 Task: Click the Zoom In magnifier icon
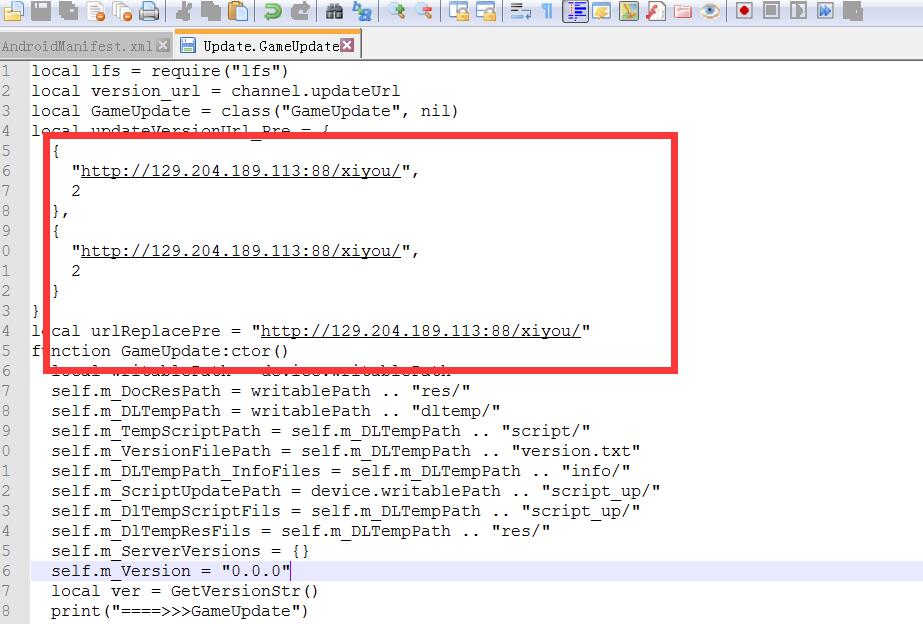pos(397,11)
